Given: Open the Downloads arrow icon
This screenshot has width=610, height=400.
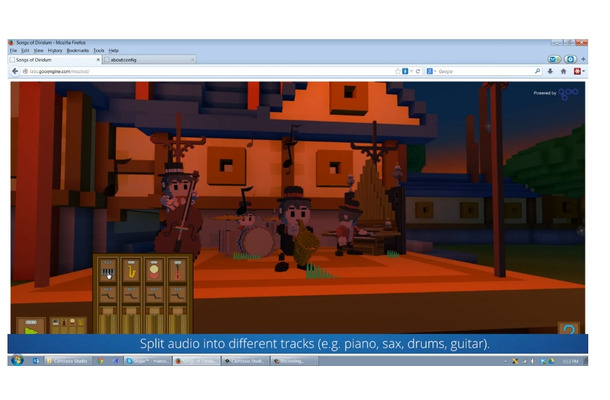Looking at the screenshot, I should coord(550,71).
